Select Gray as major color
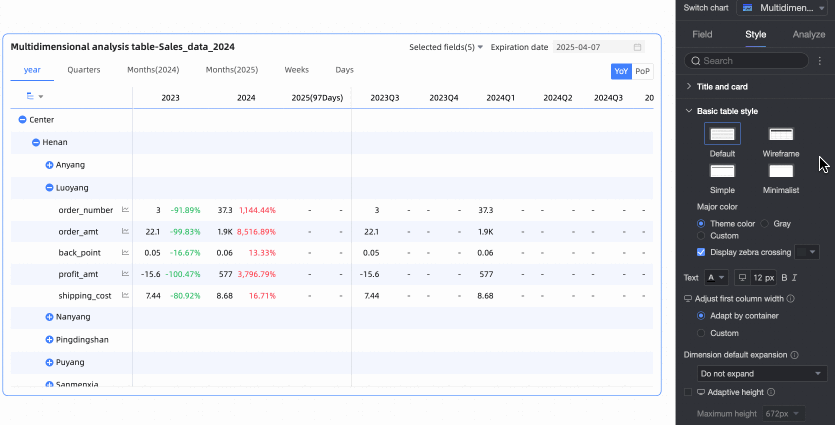The width and height of the screenshot is (835, 425). click(x=765, y=224)
